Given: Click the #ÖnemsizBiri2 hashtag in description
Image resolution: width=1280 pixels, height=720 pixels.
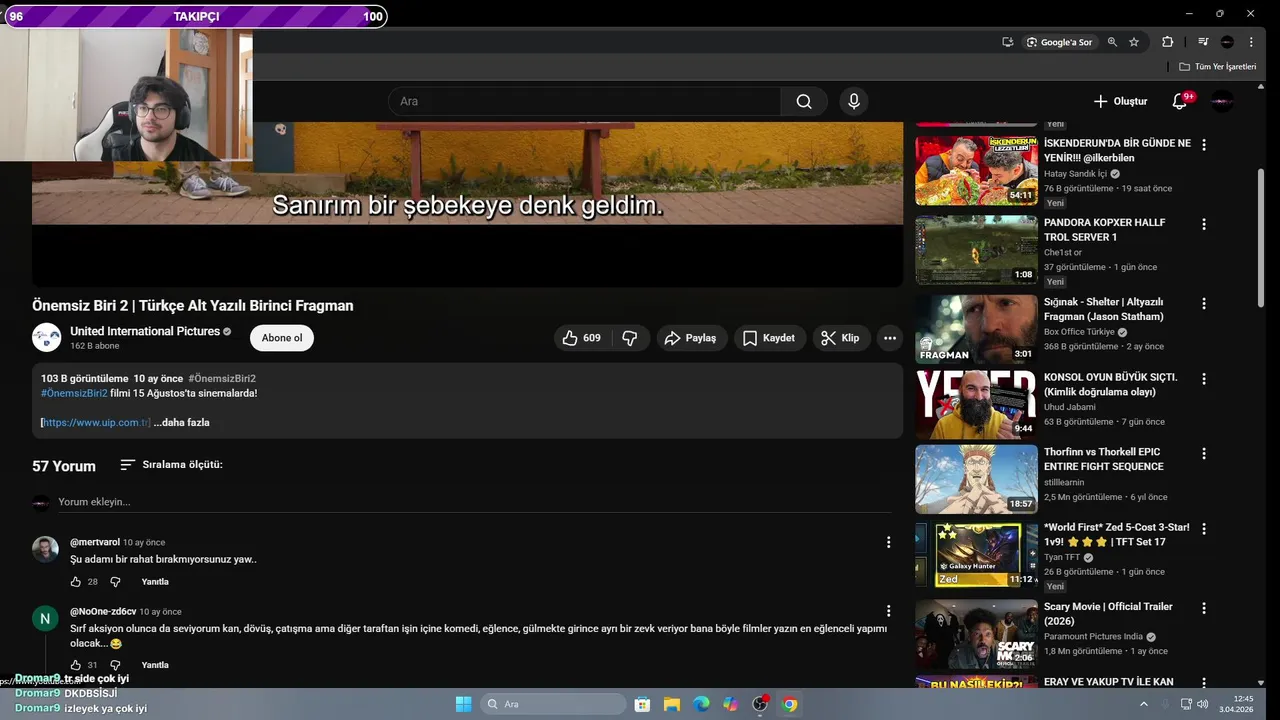Looking at the screenshot, I should coord(74,393).
